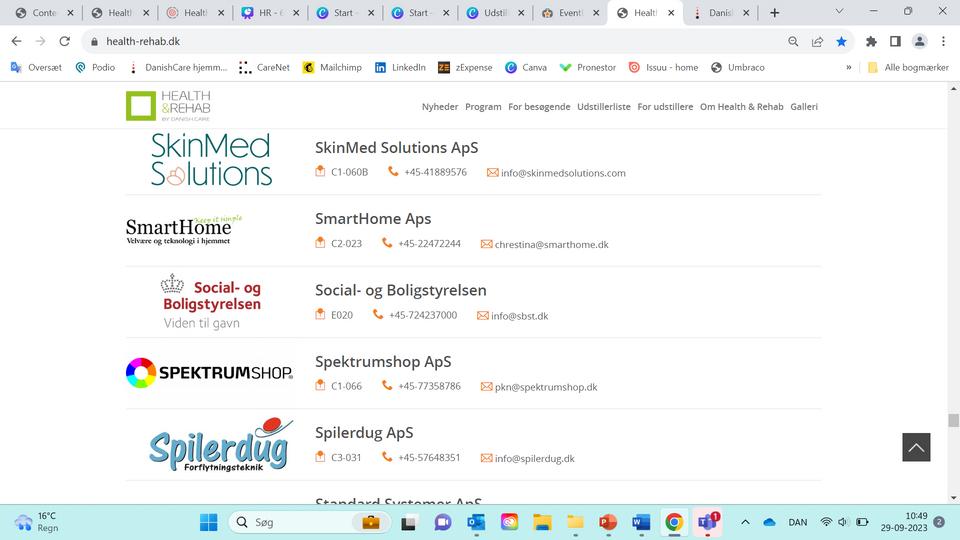This screenshot has height=540, width=960.
Task: Open the Alle bogmærker folder
Action: [909, 67]
